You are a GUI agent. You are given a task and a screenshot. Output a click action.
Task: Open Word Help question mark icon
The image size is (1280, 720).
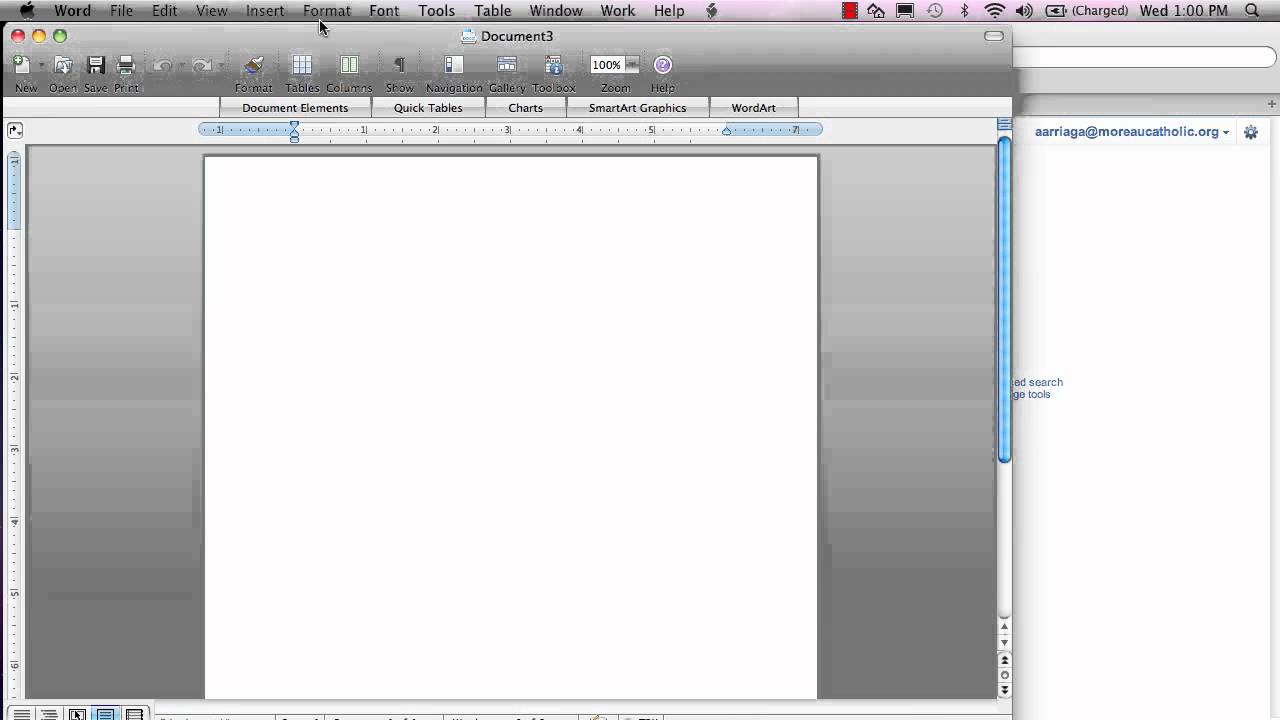(663, 65)
